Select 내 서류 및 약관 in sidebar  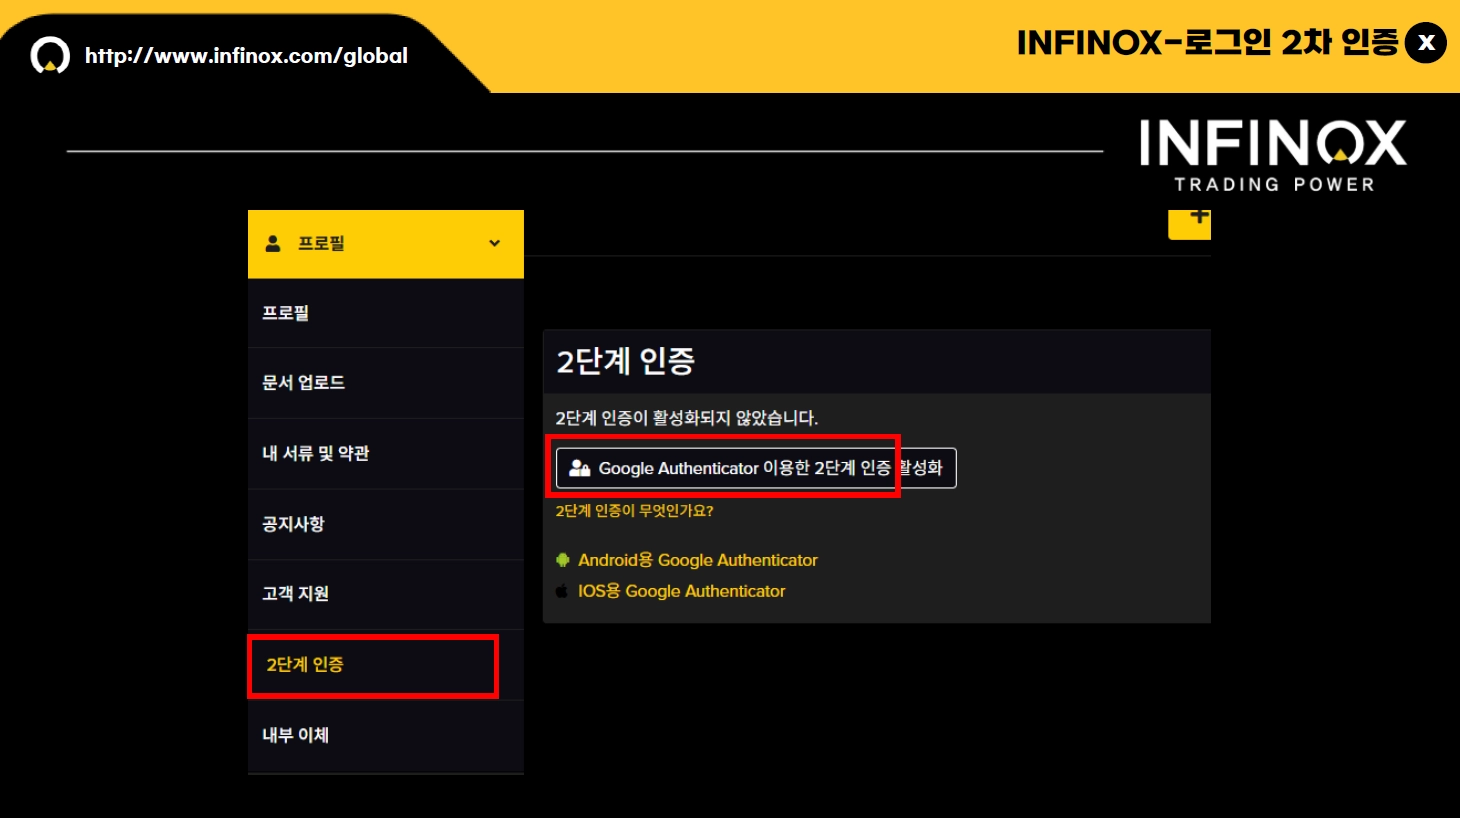point(386,454)
